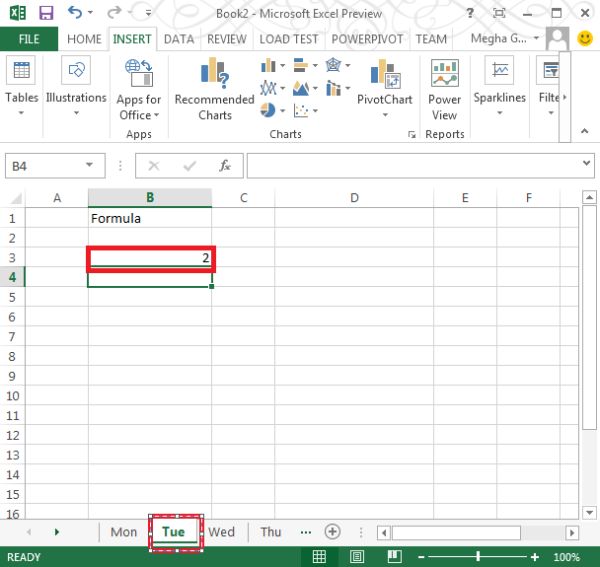
Task: Switch to Normal view in status bar
Action: (x=319, y=556)
